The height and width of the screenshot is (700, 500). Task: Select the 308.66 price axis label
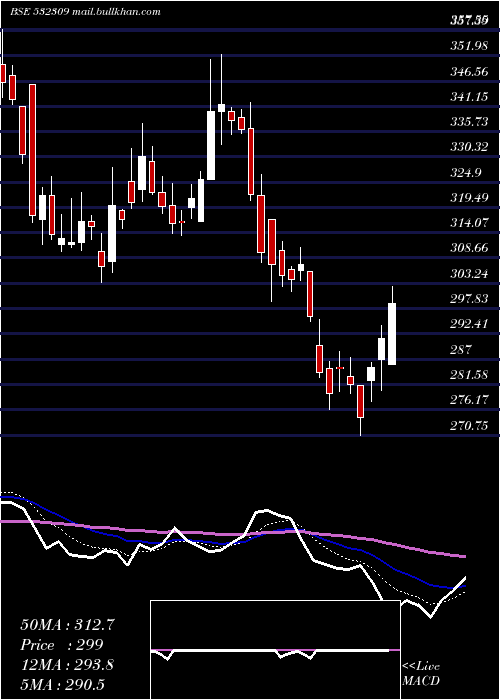(x=469, y=248)
